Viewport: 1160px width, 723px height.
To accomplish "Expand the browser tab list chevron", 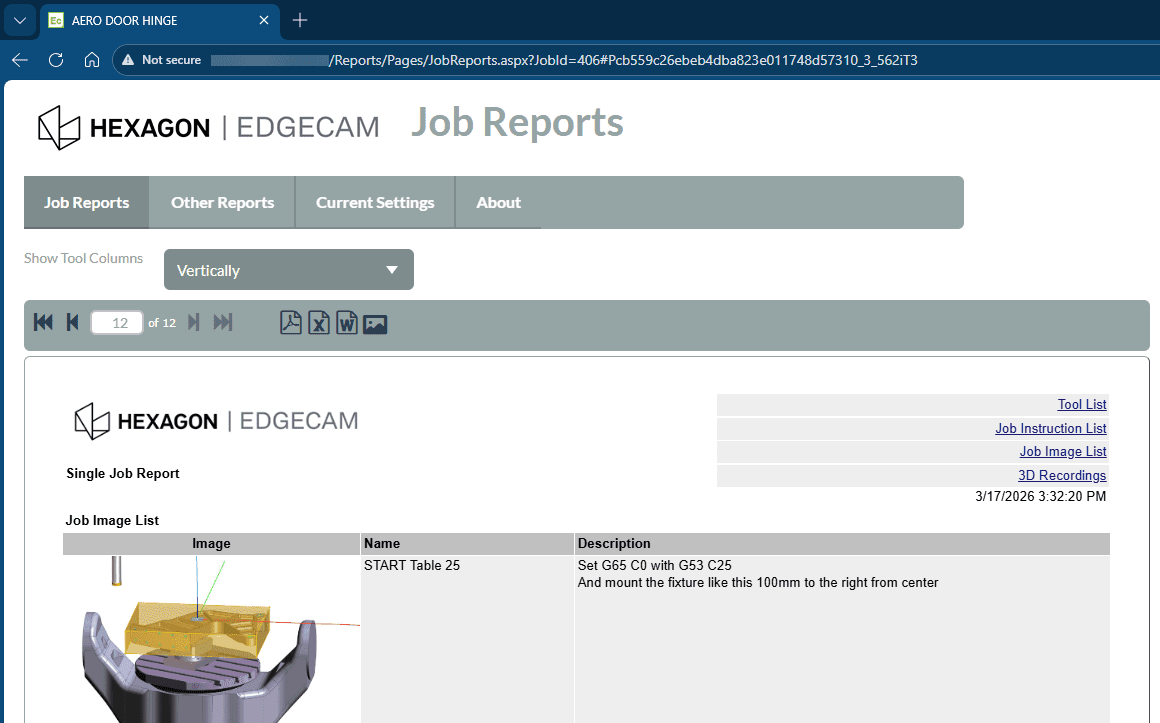I will (x=19, y=20).
